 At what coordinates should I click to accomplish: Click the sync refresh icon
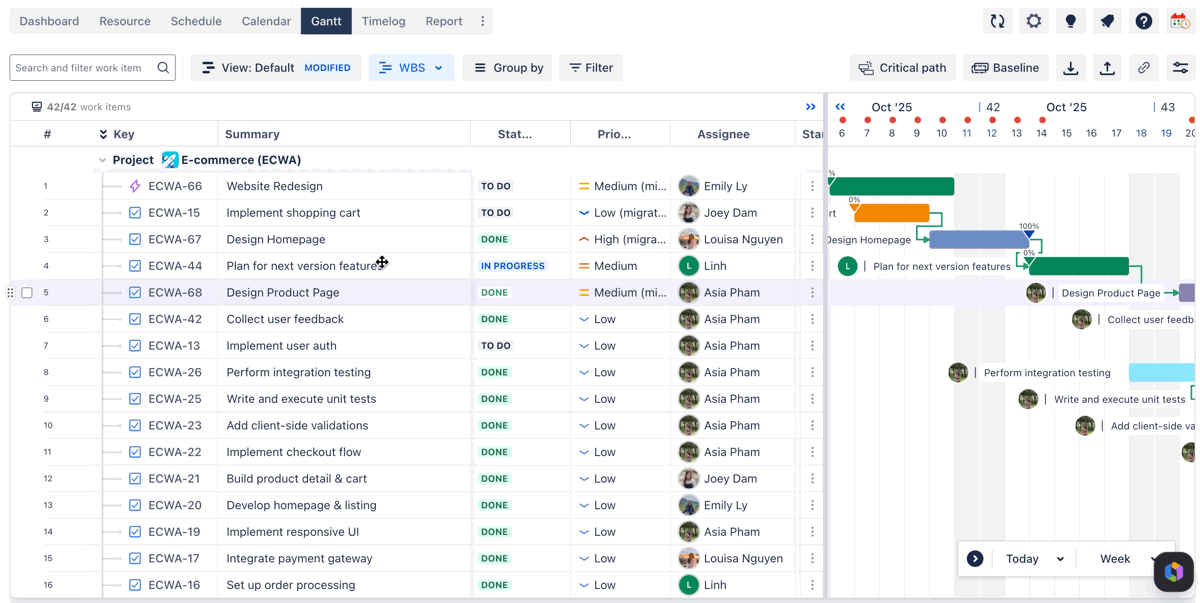(x=997, y=21)
